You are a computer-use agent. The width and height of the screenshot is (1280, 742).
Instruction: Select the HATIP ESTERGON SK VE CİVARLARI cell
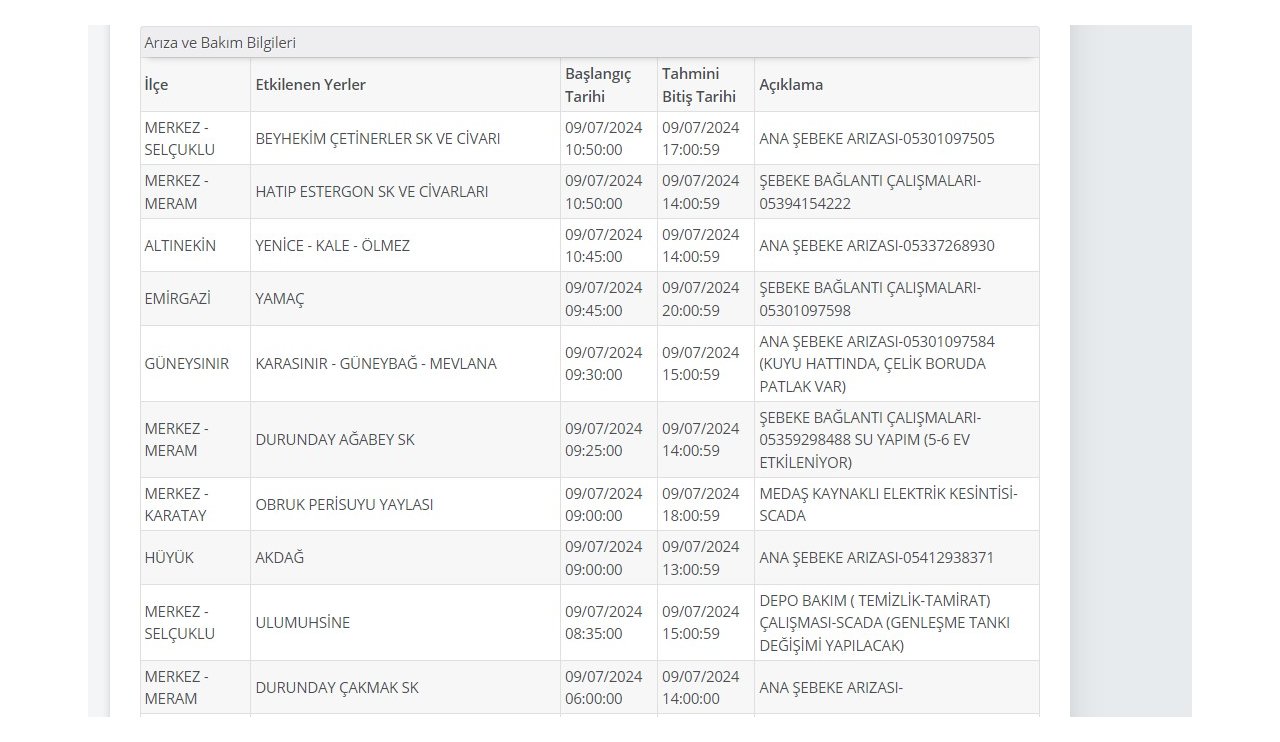pos(371,192)
